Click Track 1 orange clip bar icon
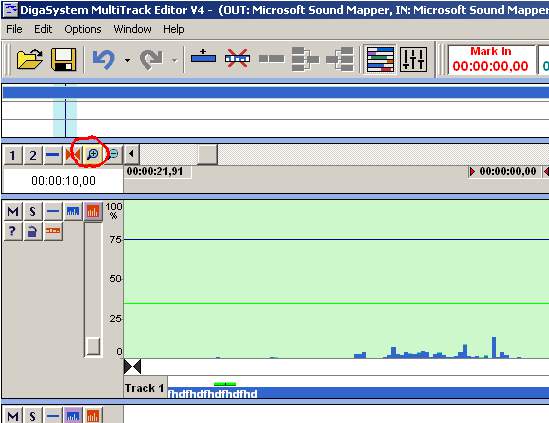The height and width of the screenshot is (423, 549). click(53, 231)
